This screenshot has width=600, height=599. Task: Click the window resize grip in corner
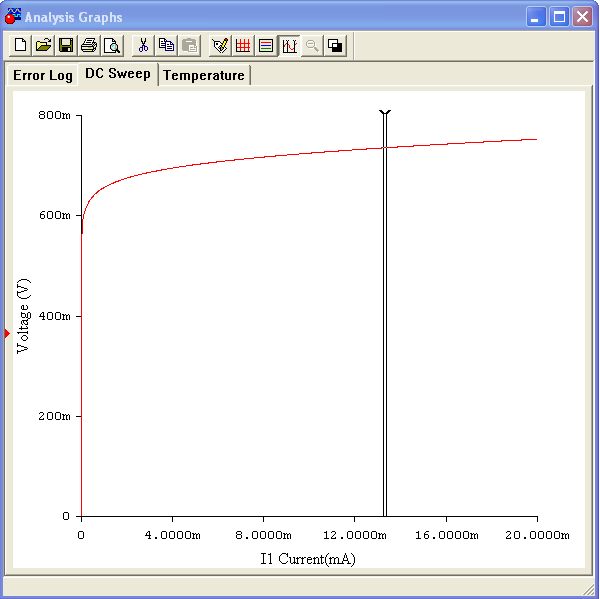pyautogui.click(x=588, y=590)
